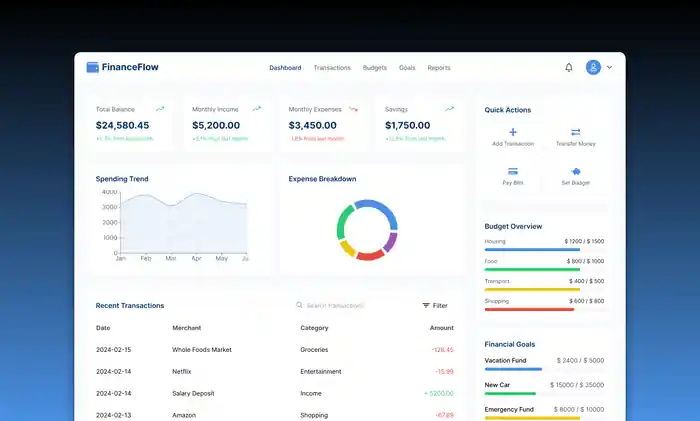
Task: Switch to the Transactions tab
Action: coord(332,68)
